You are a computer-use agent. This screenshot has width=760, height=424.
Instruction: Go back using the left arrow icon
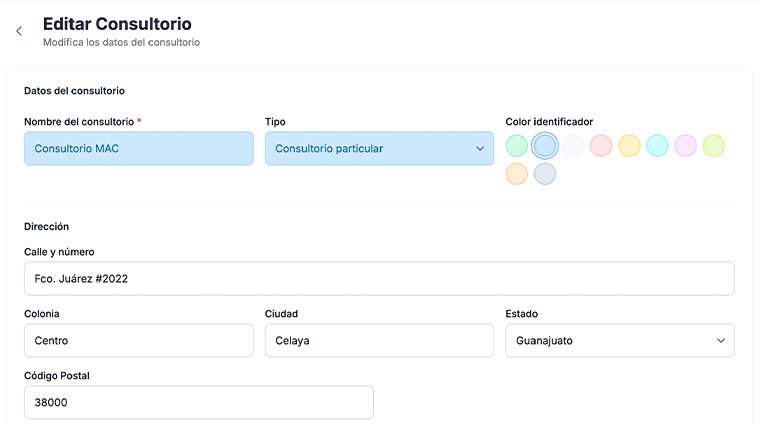click(19, 31)
